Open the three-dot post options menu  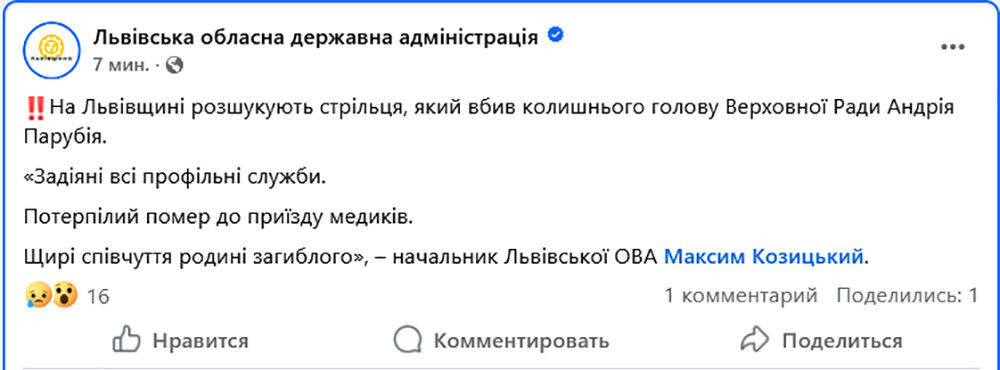point(953,48)
